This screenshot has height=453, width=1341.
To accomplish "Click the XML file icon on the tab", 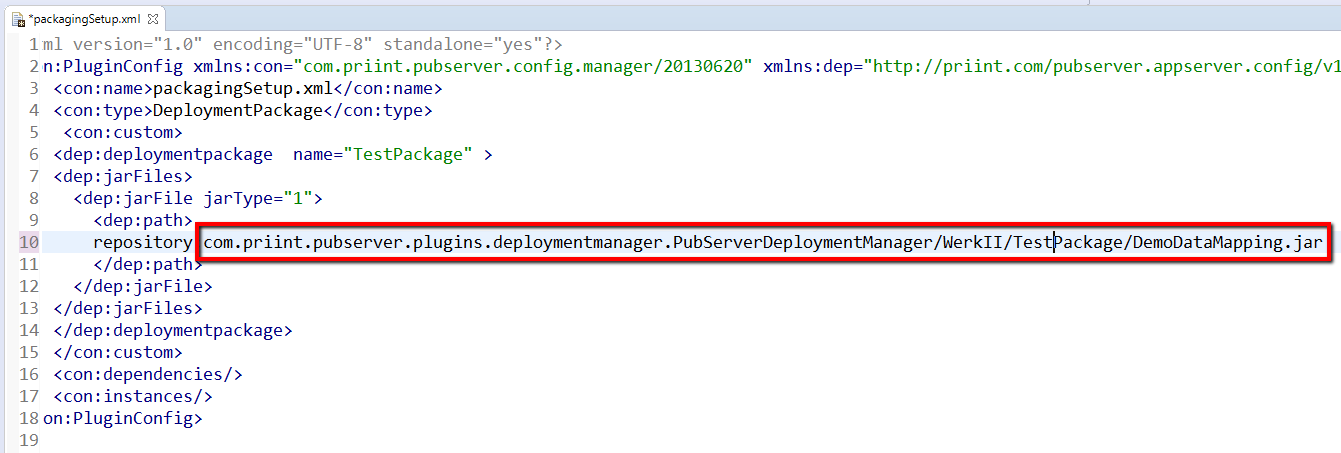I will [x=17, y=19].
